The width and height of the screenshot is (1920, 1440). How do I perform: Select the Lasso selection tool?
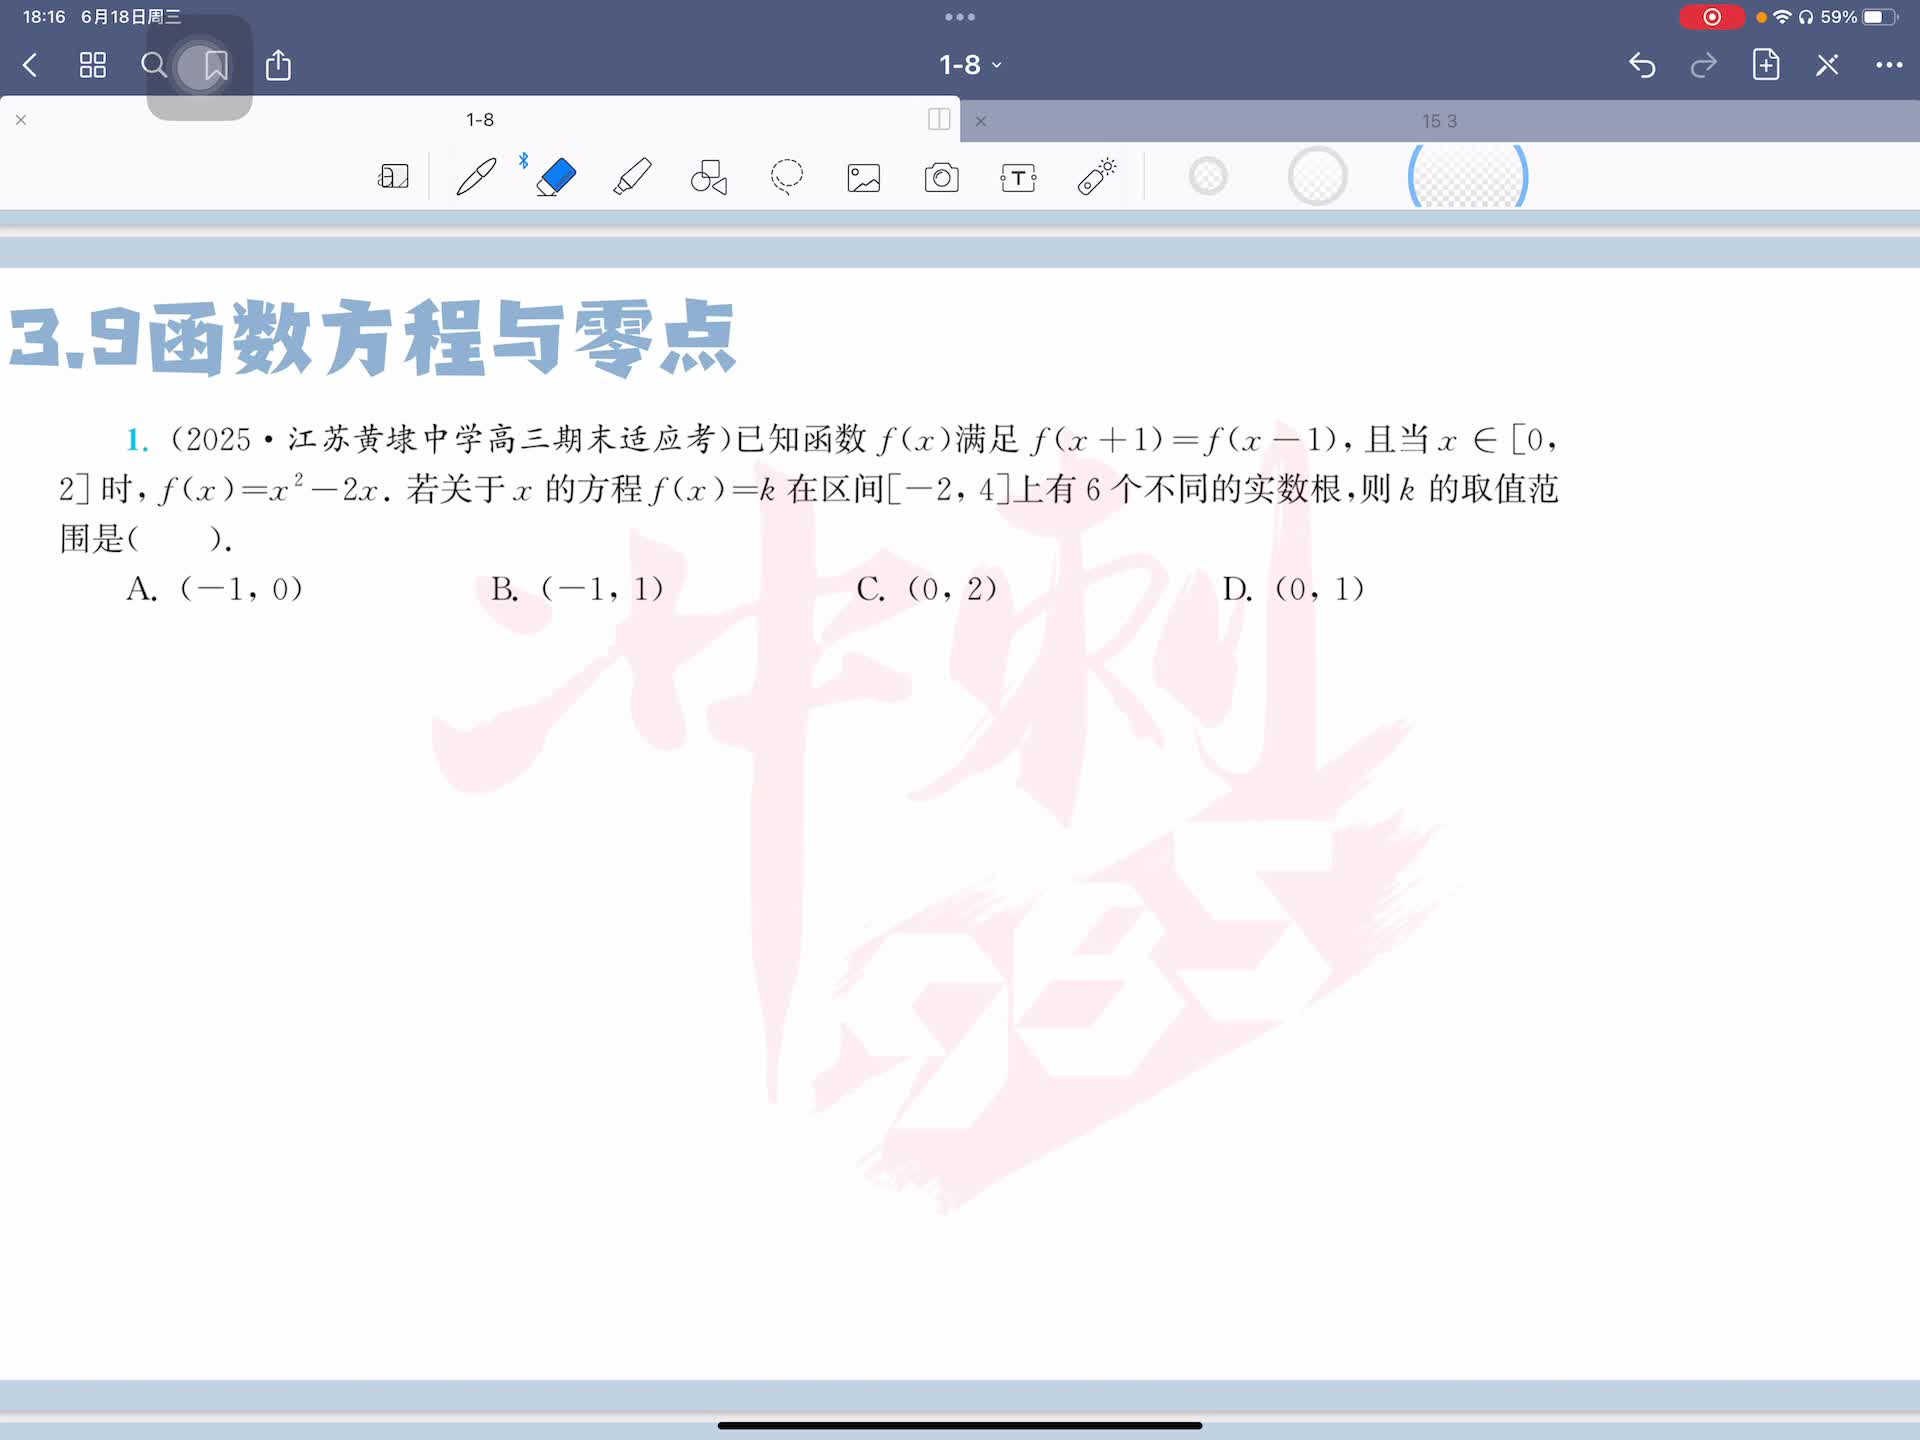point(787,177)
